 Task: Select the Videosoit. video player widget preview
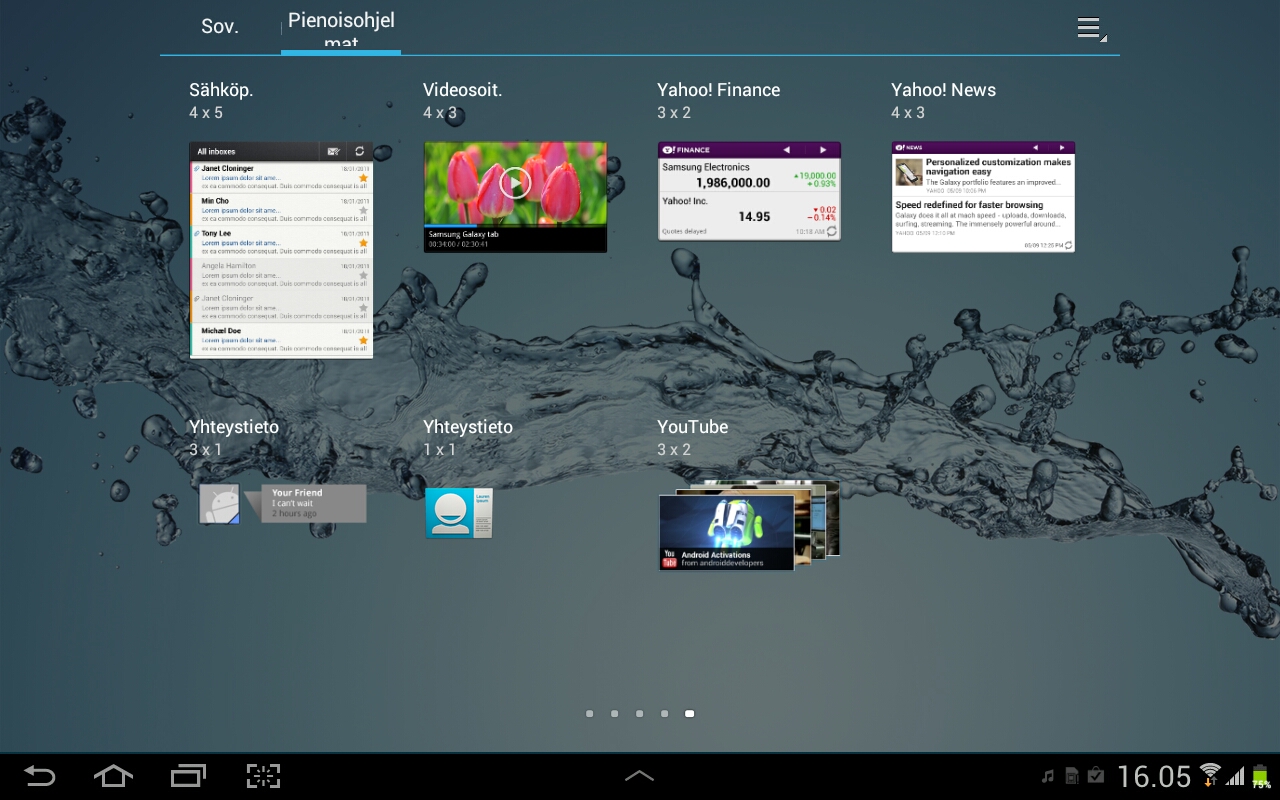[515, 197]
